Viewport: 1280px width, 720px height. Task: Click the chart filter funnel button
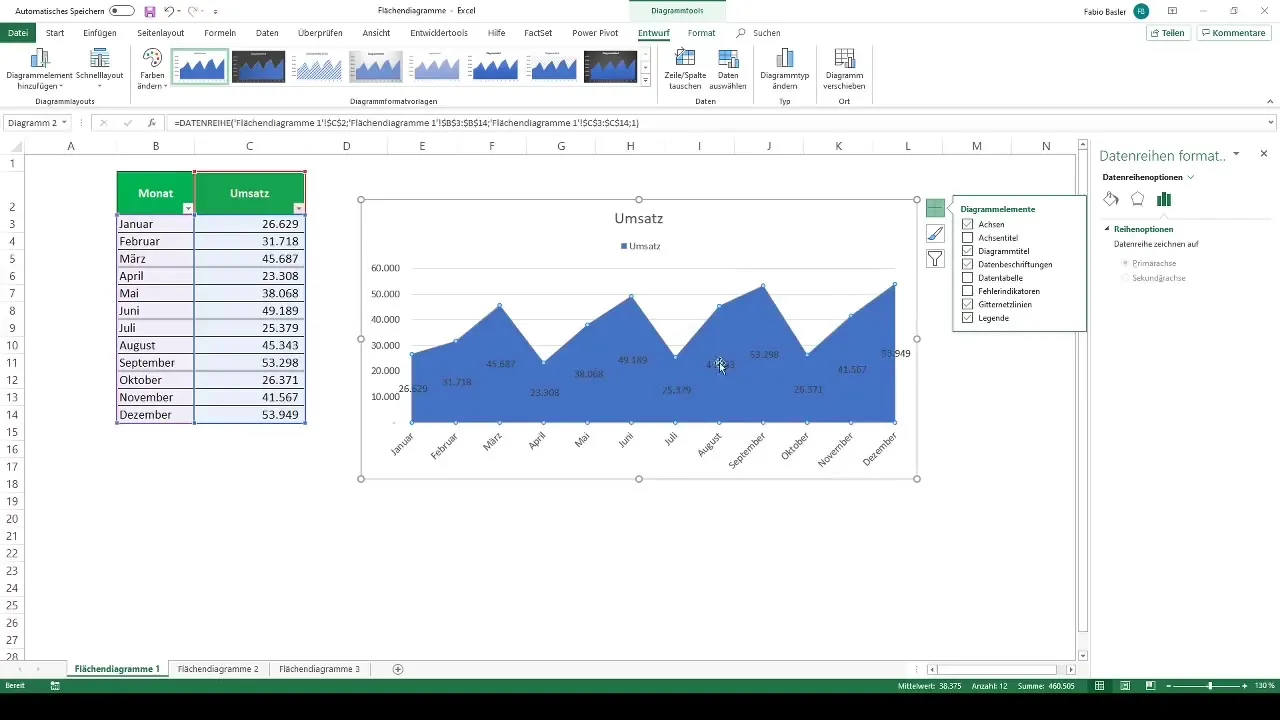935,258
